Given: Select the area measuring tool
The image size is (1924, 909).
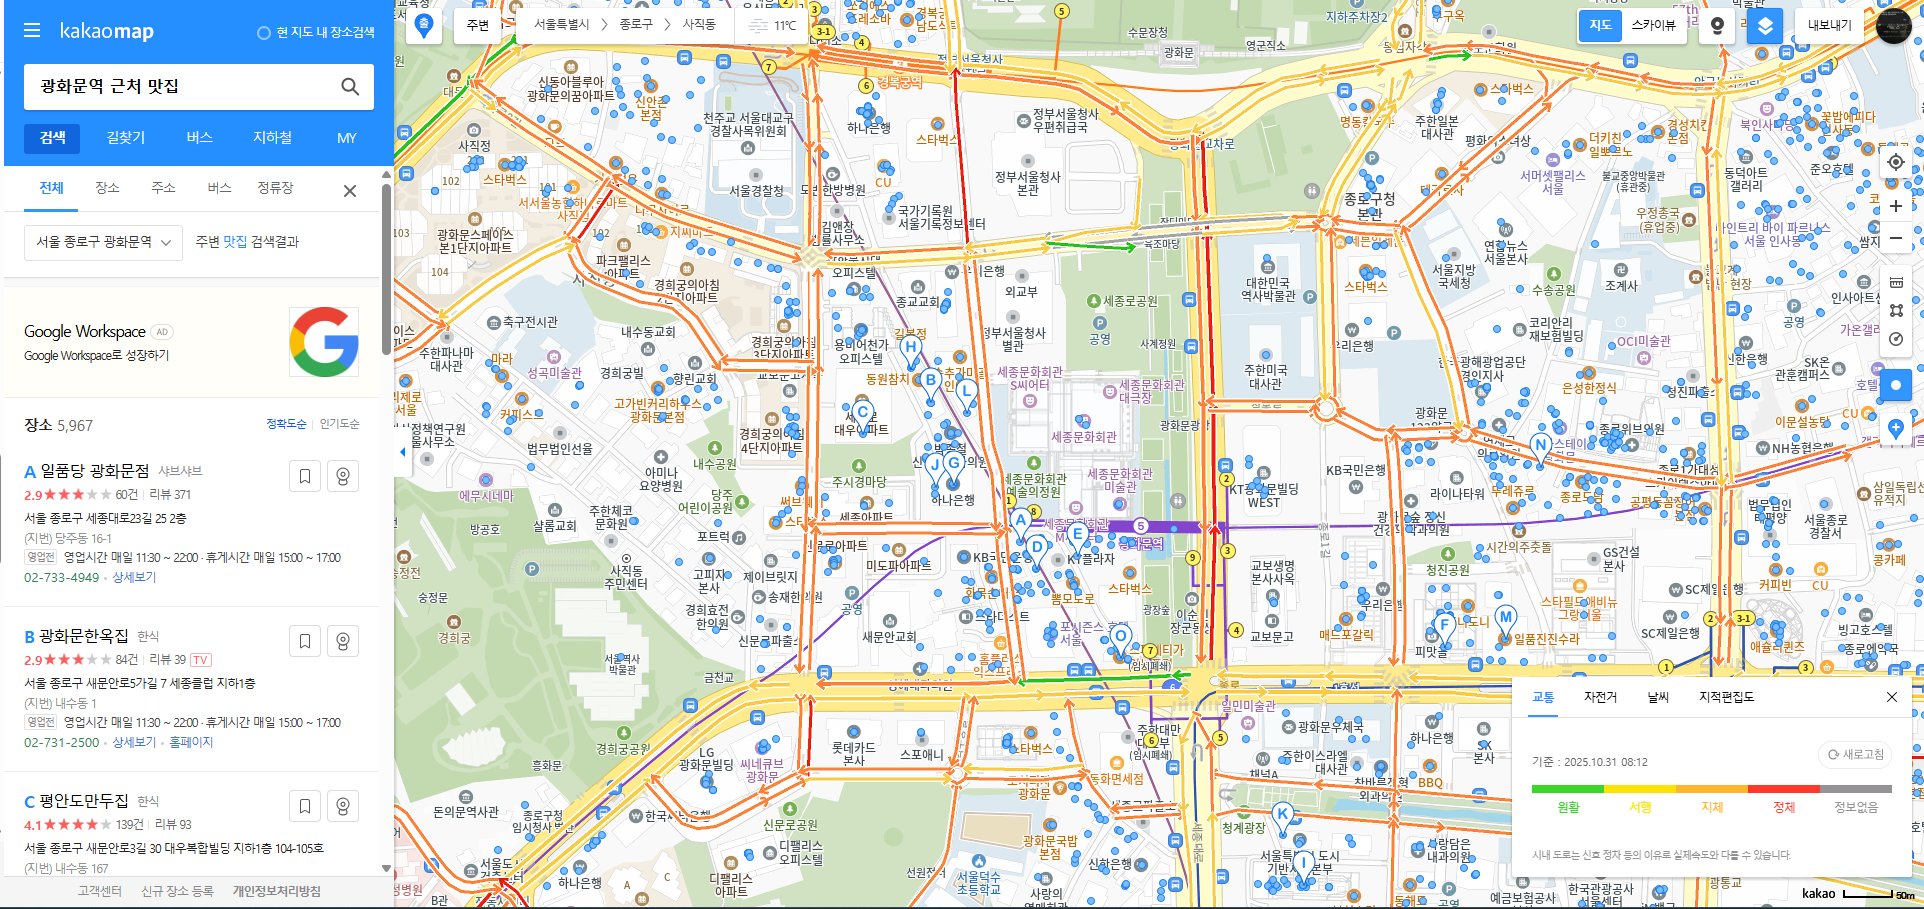Looking at the screenshot, I should (x=1896, y=311).
